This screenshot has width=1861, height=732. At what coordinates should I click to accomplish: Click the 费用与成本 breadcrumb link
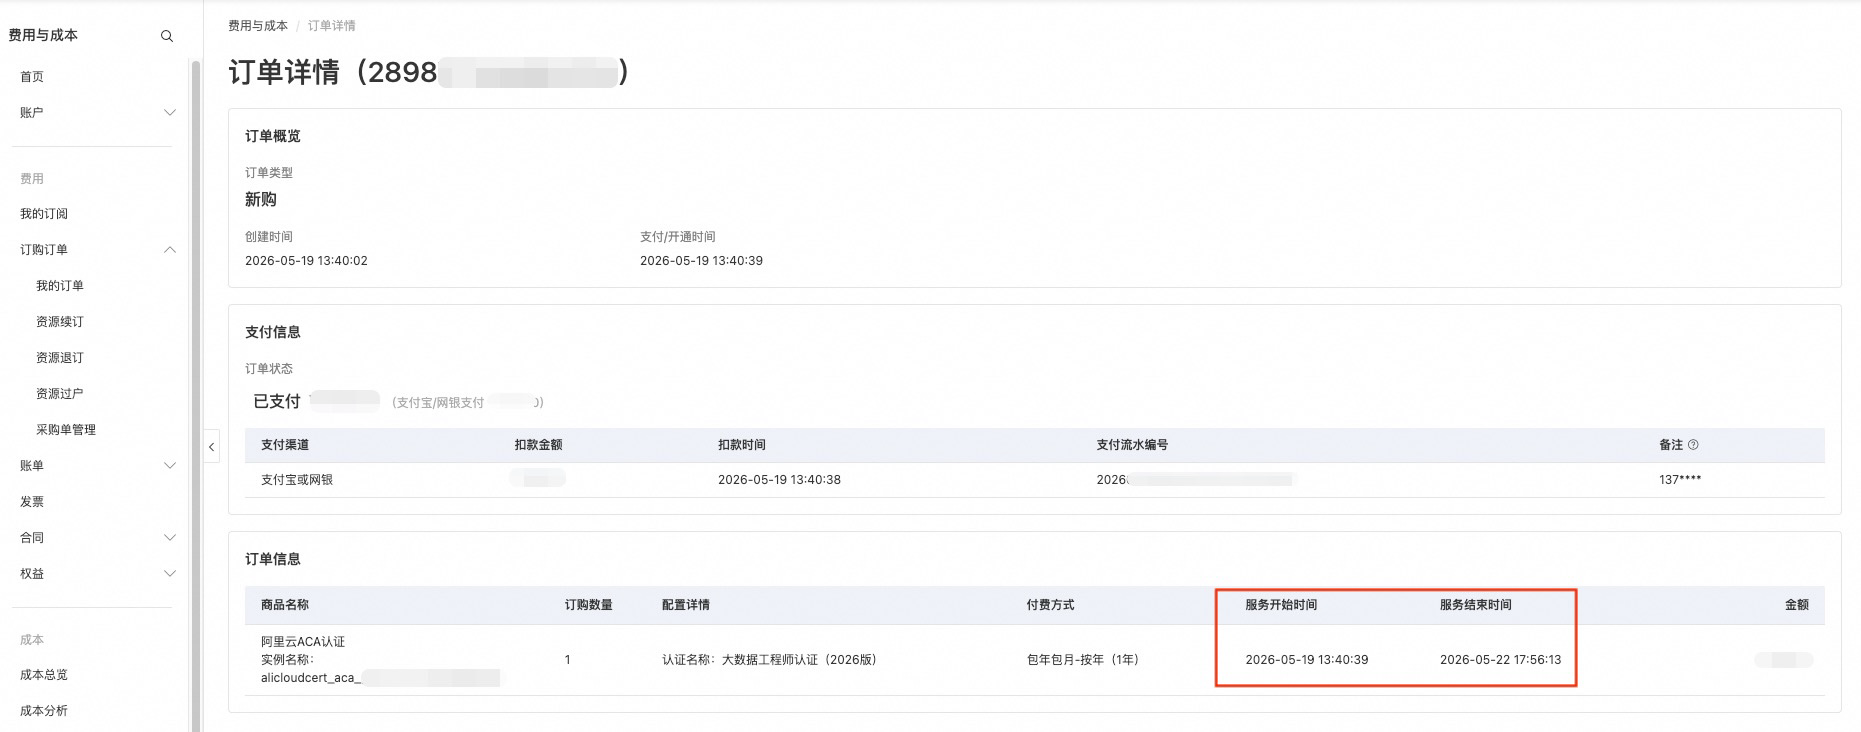(258, 26)
